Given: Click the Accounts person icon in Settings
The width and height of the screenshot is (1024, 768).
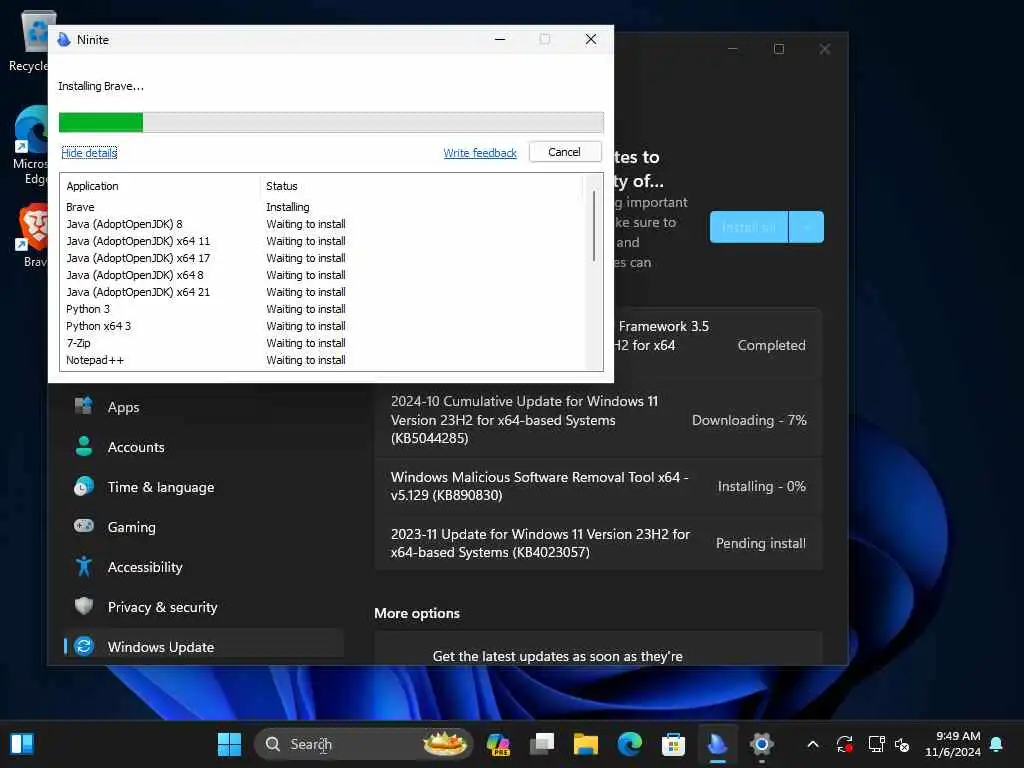Looking at the screenshot, I should (x=84, y=447).
